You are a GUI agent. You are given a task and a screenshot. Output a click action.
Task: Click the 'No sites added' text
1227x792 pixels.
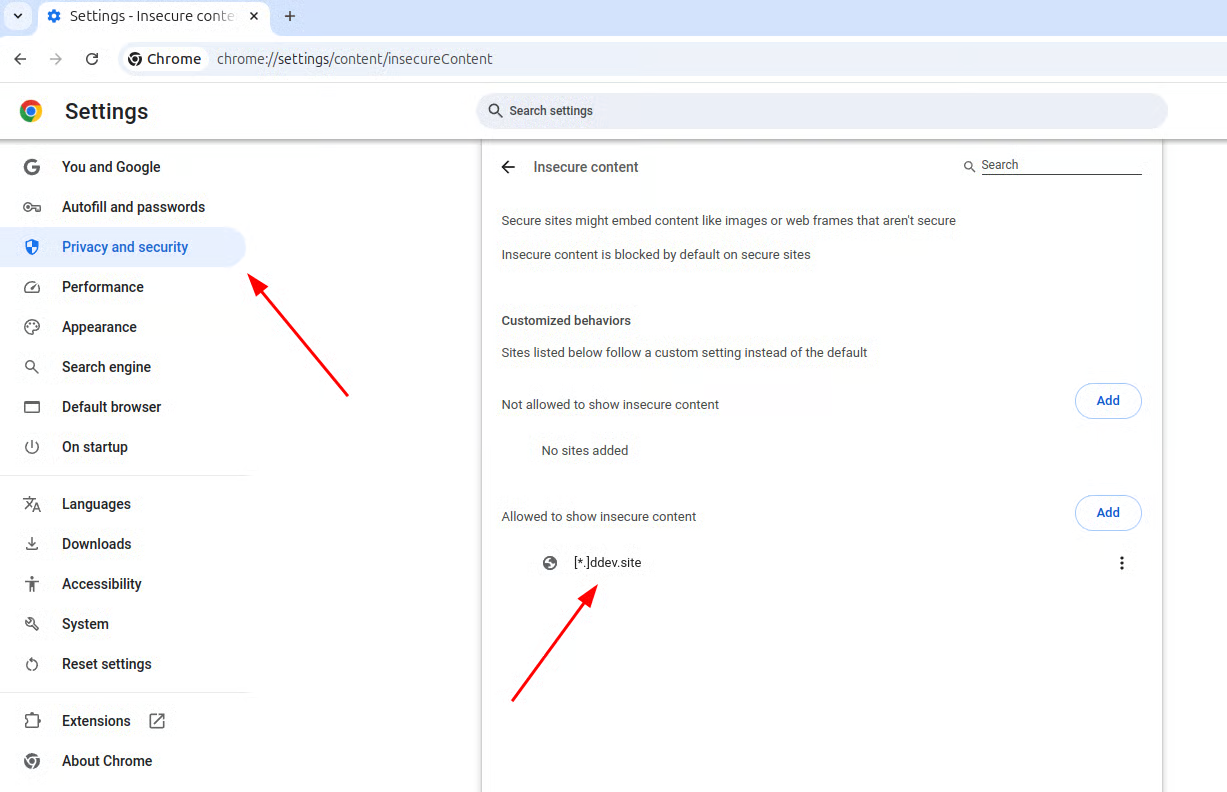(x=585, y=451)
